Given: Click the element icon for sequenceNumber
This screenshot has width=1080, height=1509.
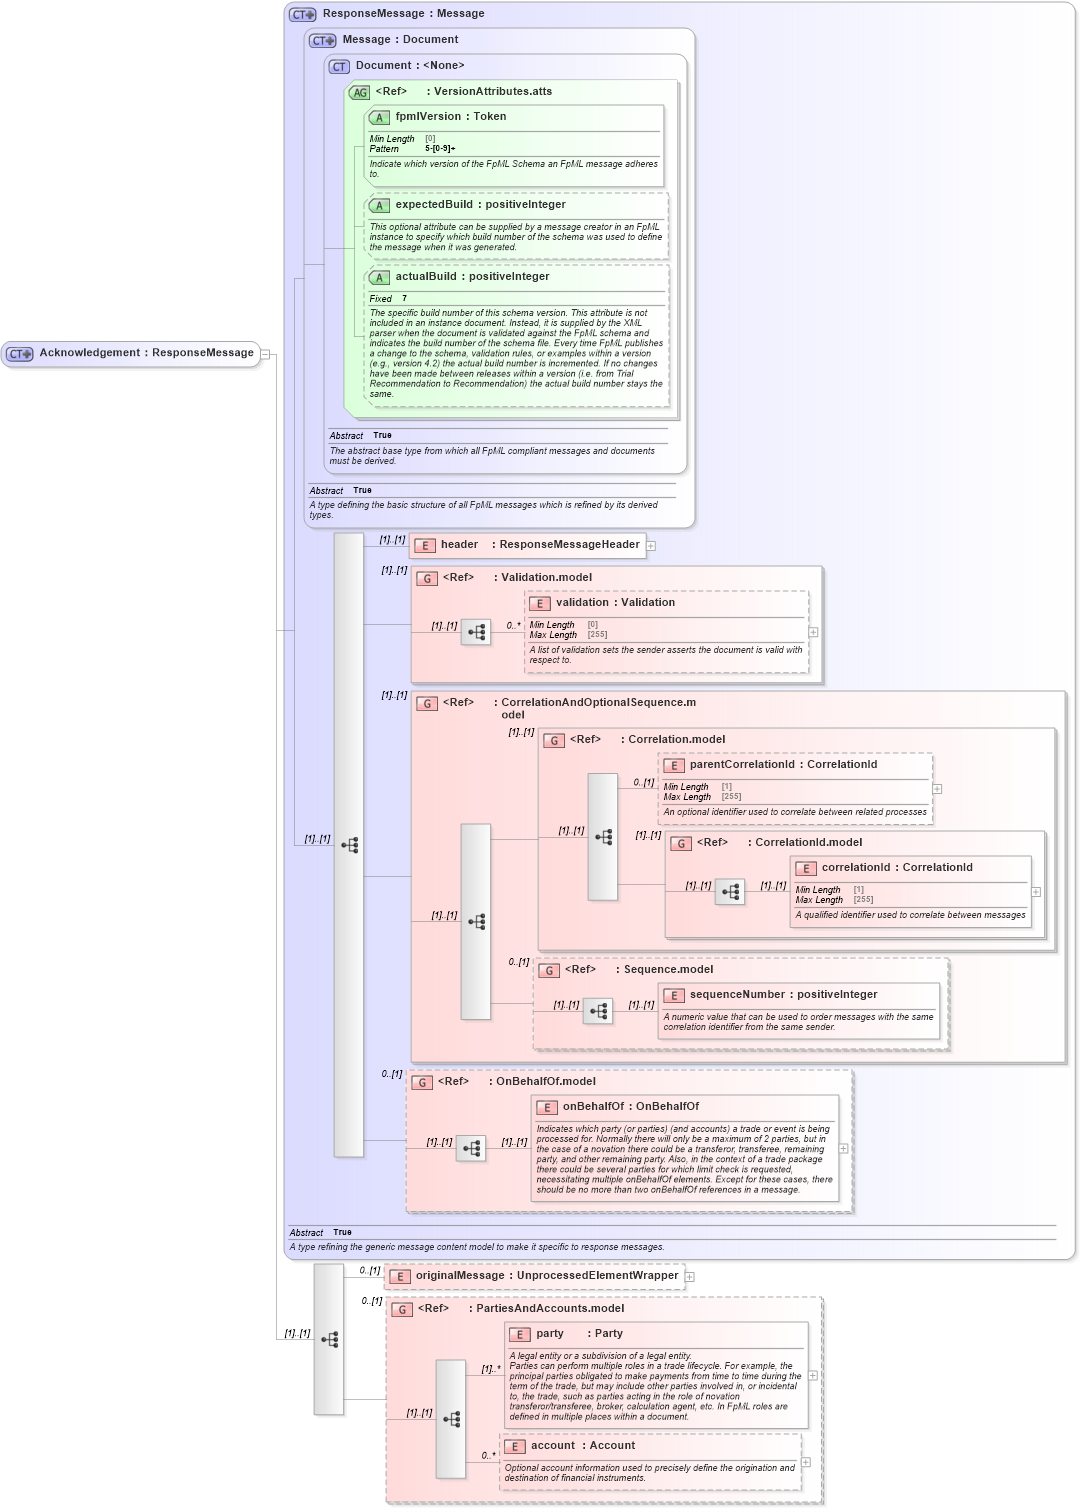Looking at the screenshot, I should click(x=673, y=995).
